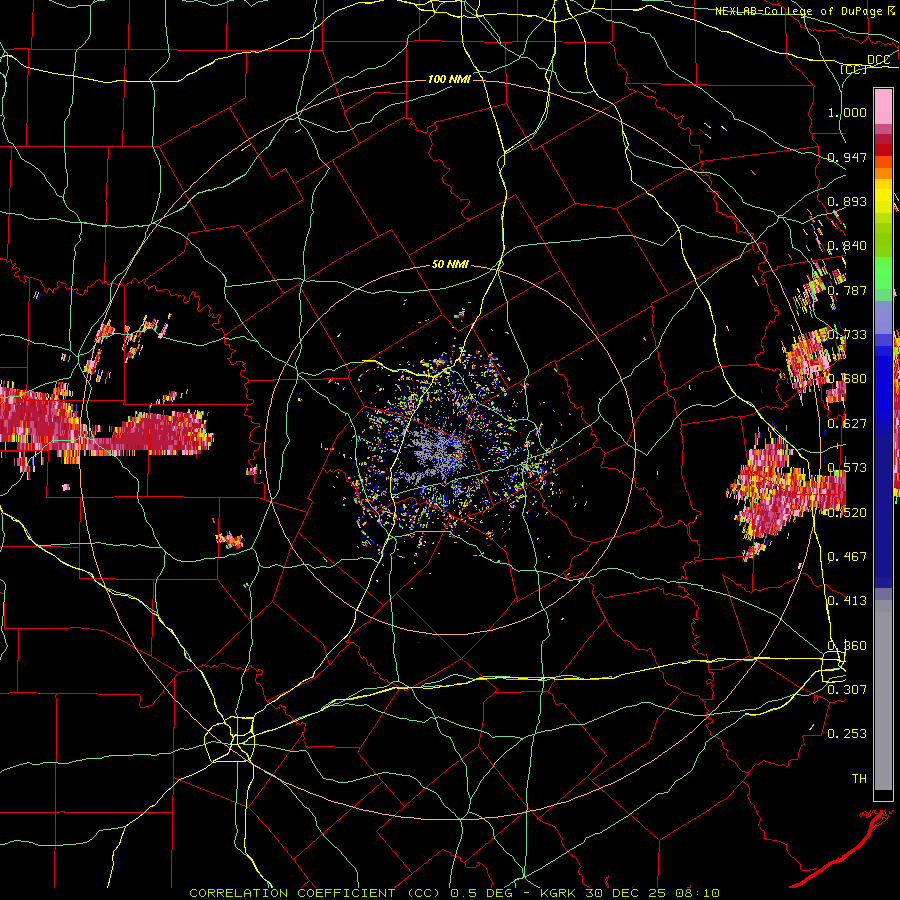
Task: Select the 0.360 scale value
Action: tap(847, 646)
